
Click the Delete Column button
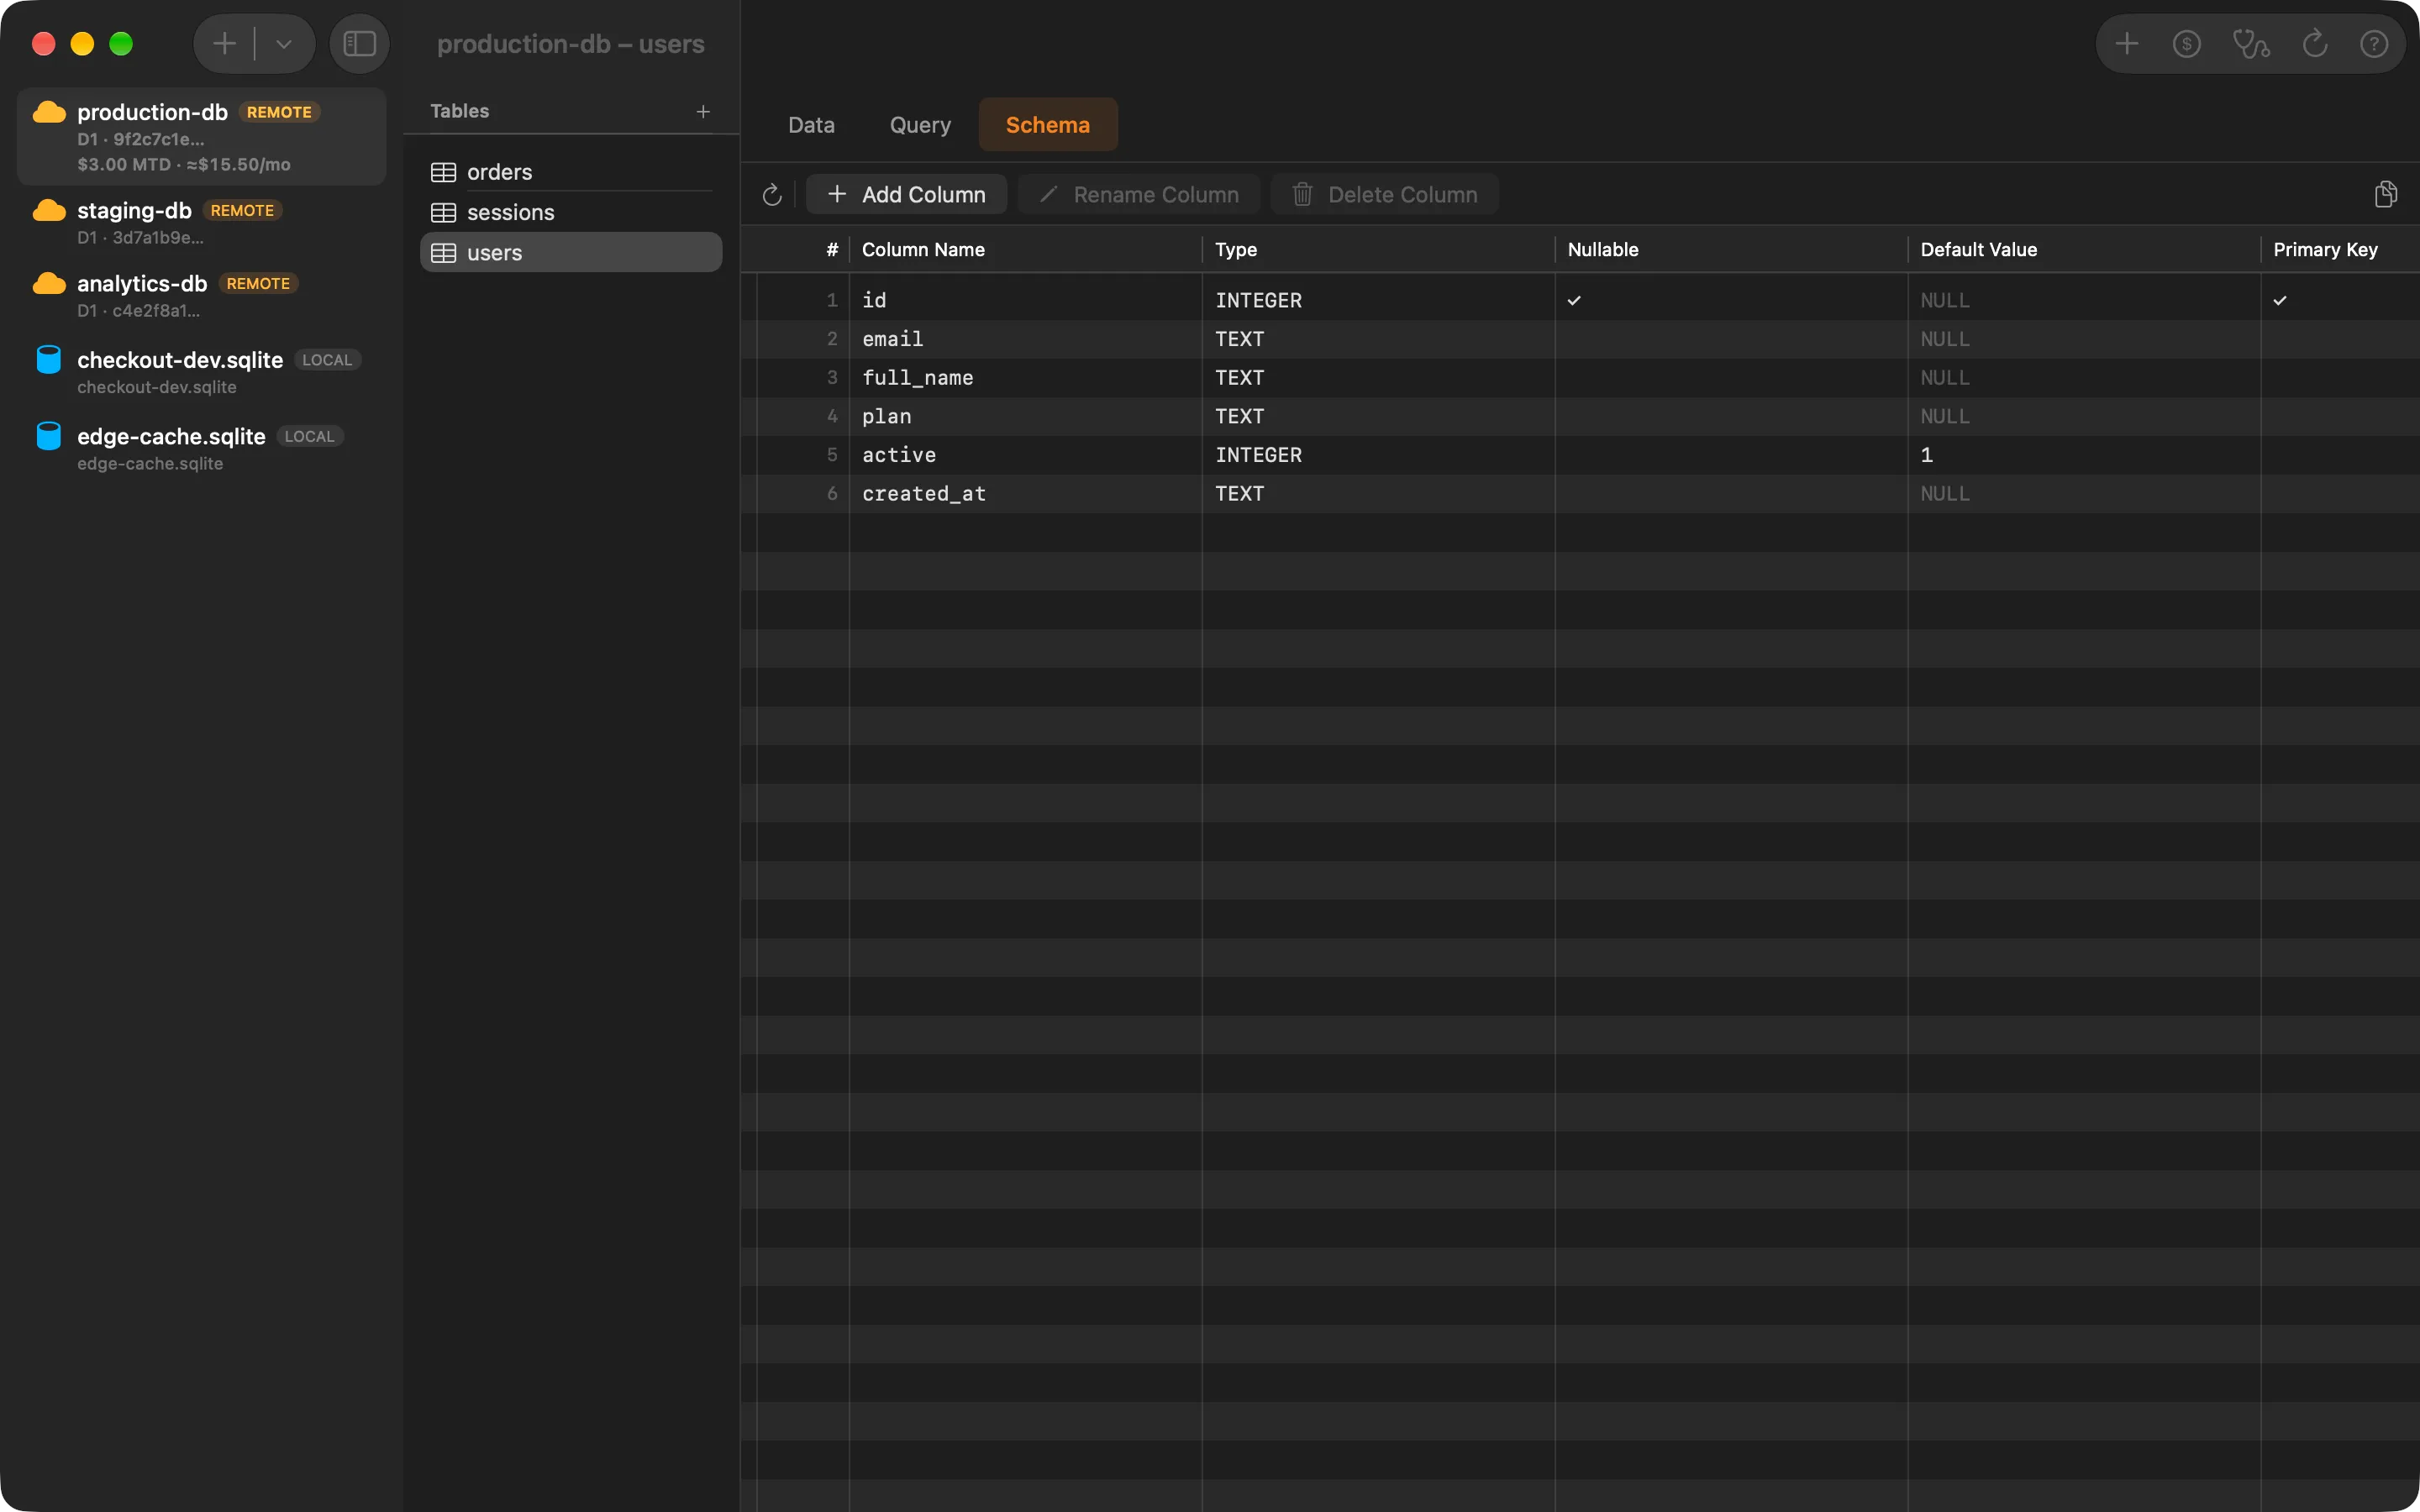[1385, 194]
